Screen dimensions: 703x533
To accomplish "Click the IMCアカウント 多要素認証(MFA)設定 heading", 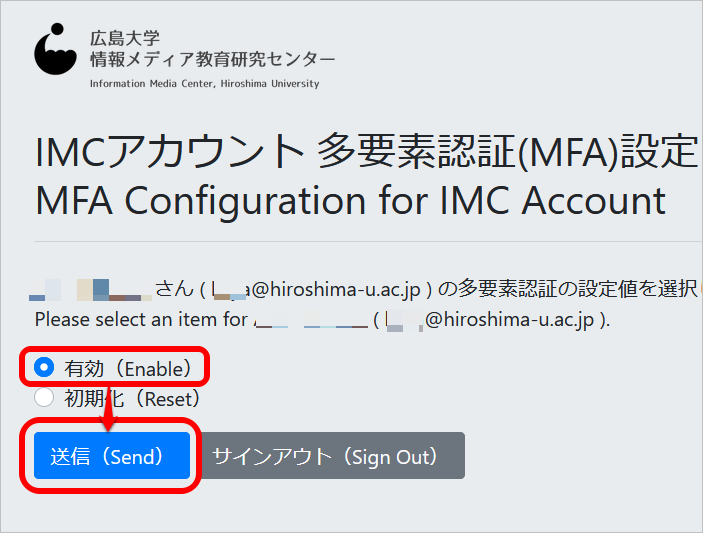I will tap(367, 152).
